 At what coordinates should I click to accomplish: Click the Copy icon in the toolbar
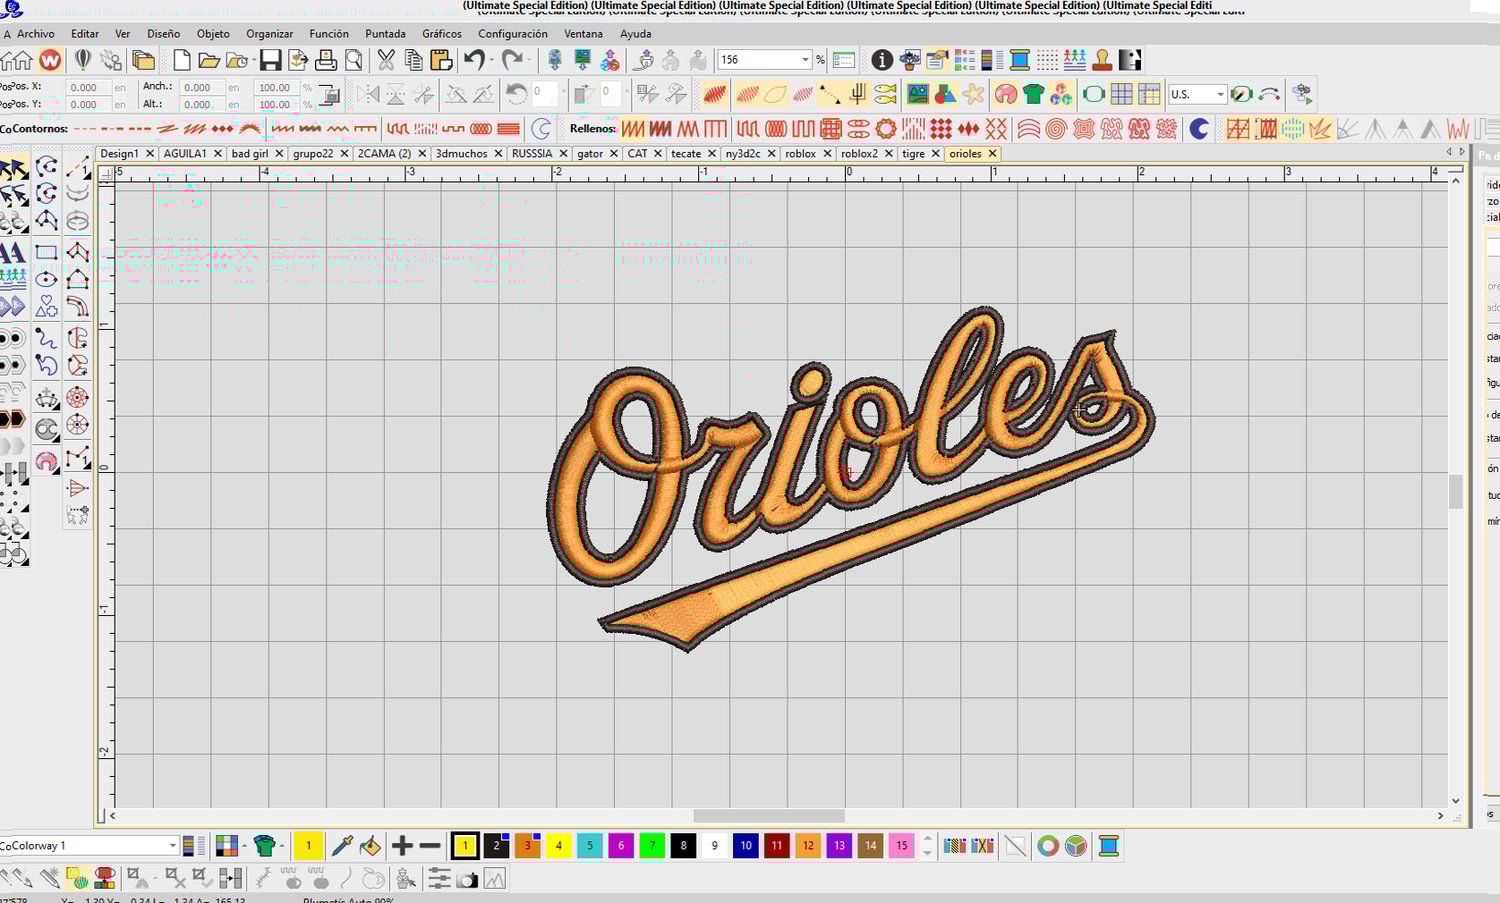pos(413,60)
